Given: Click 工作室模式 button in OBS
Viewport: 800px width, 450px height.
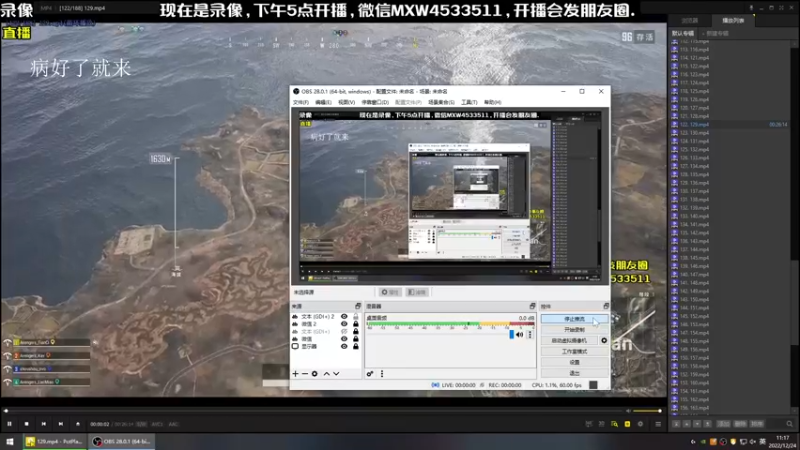Looking at the screenshot, I should 574,352.
